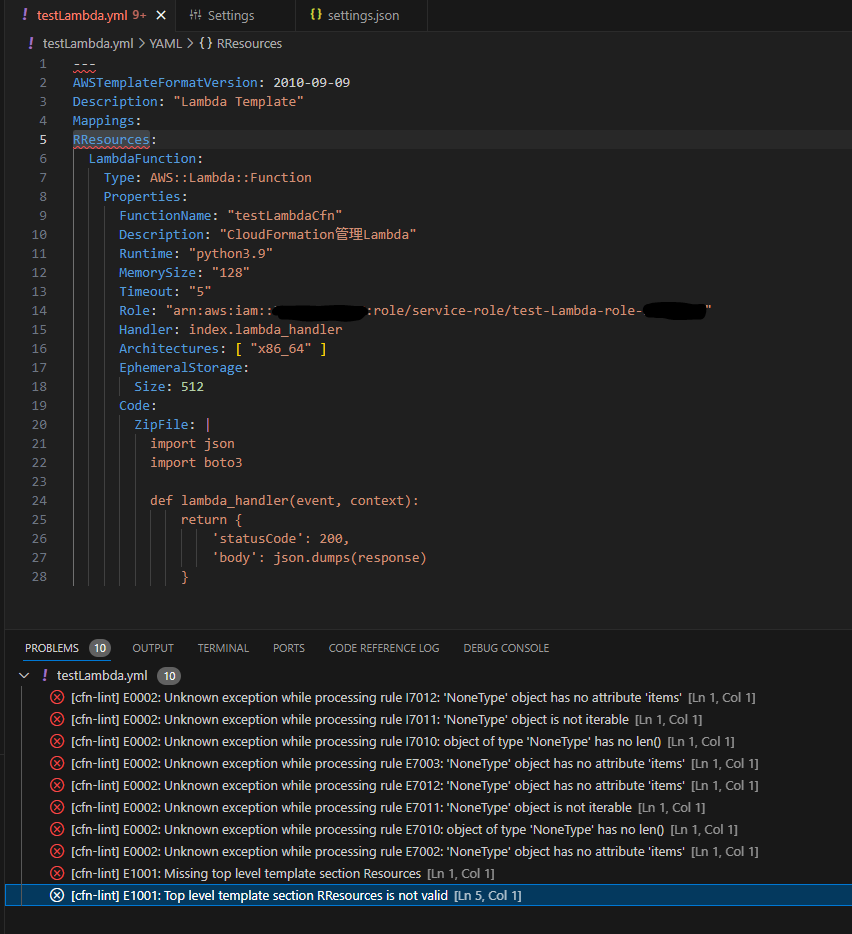
Task: Click the "python3.9" Runtime value
Action: (x=231, y=254)
